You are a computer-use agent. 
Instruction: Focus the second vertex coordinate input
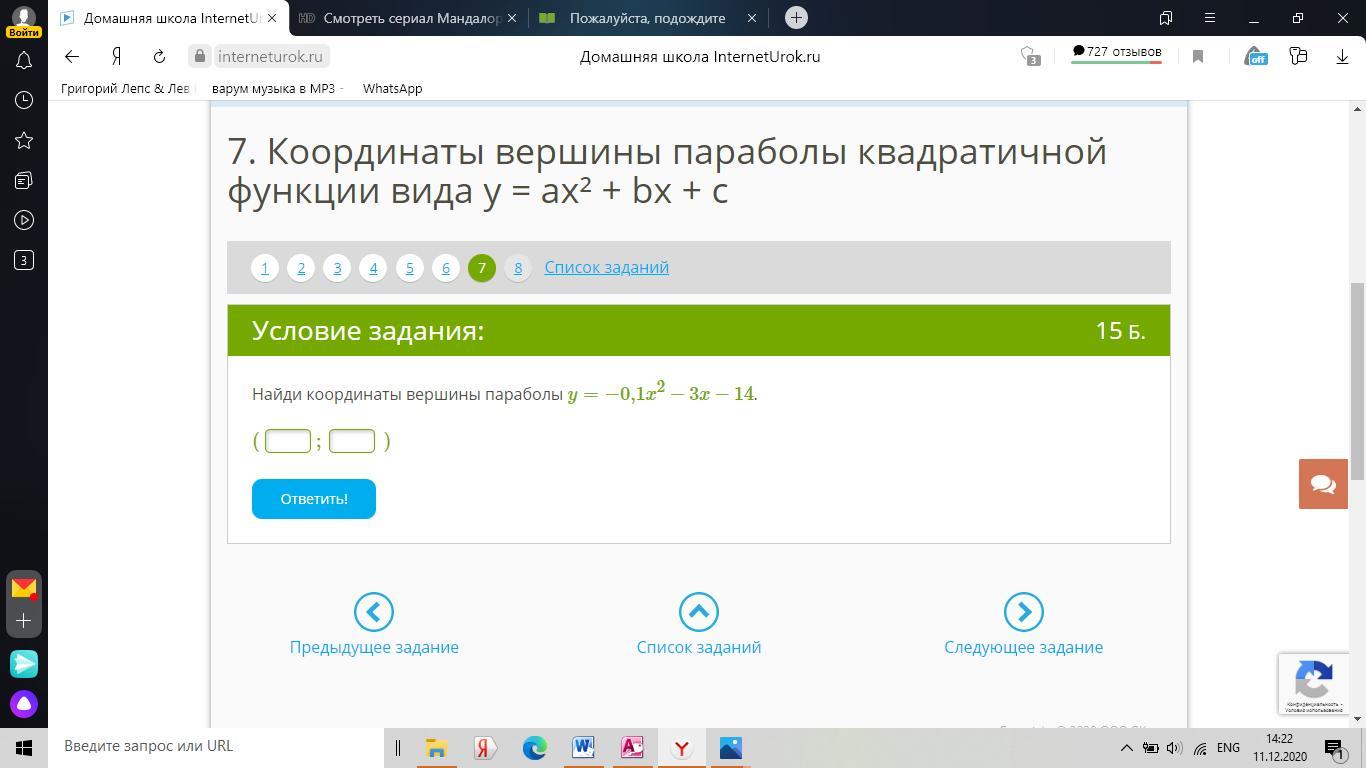pos(352,441)
